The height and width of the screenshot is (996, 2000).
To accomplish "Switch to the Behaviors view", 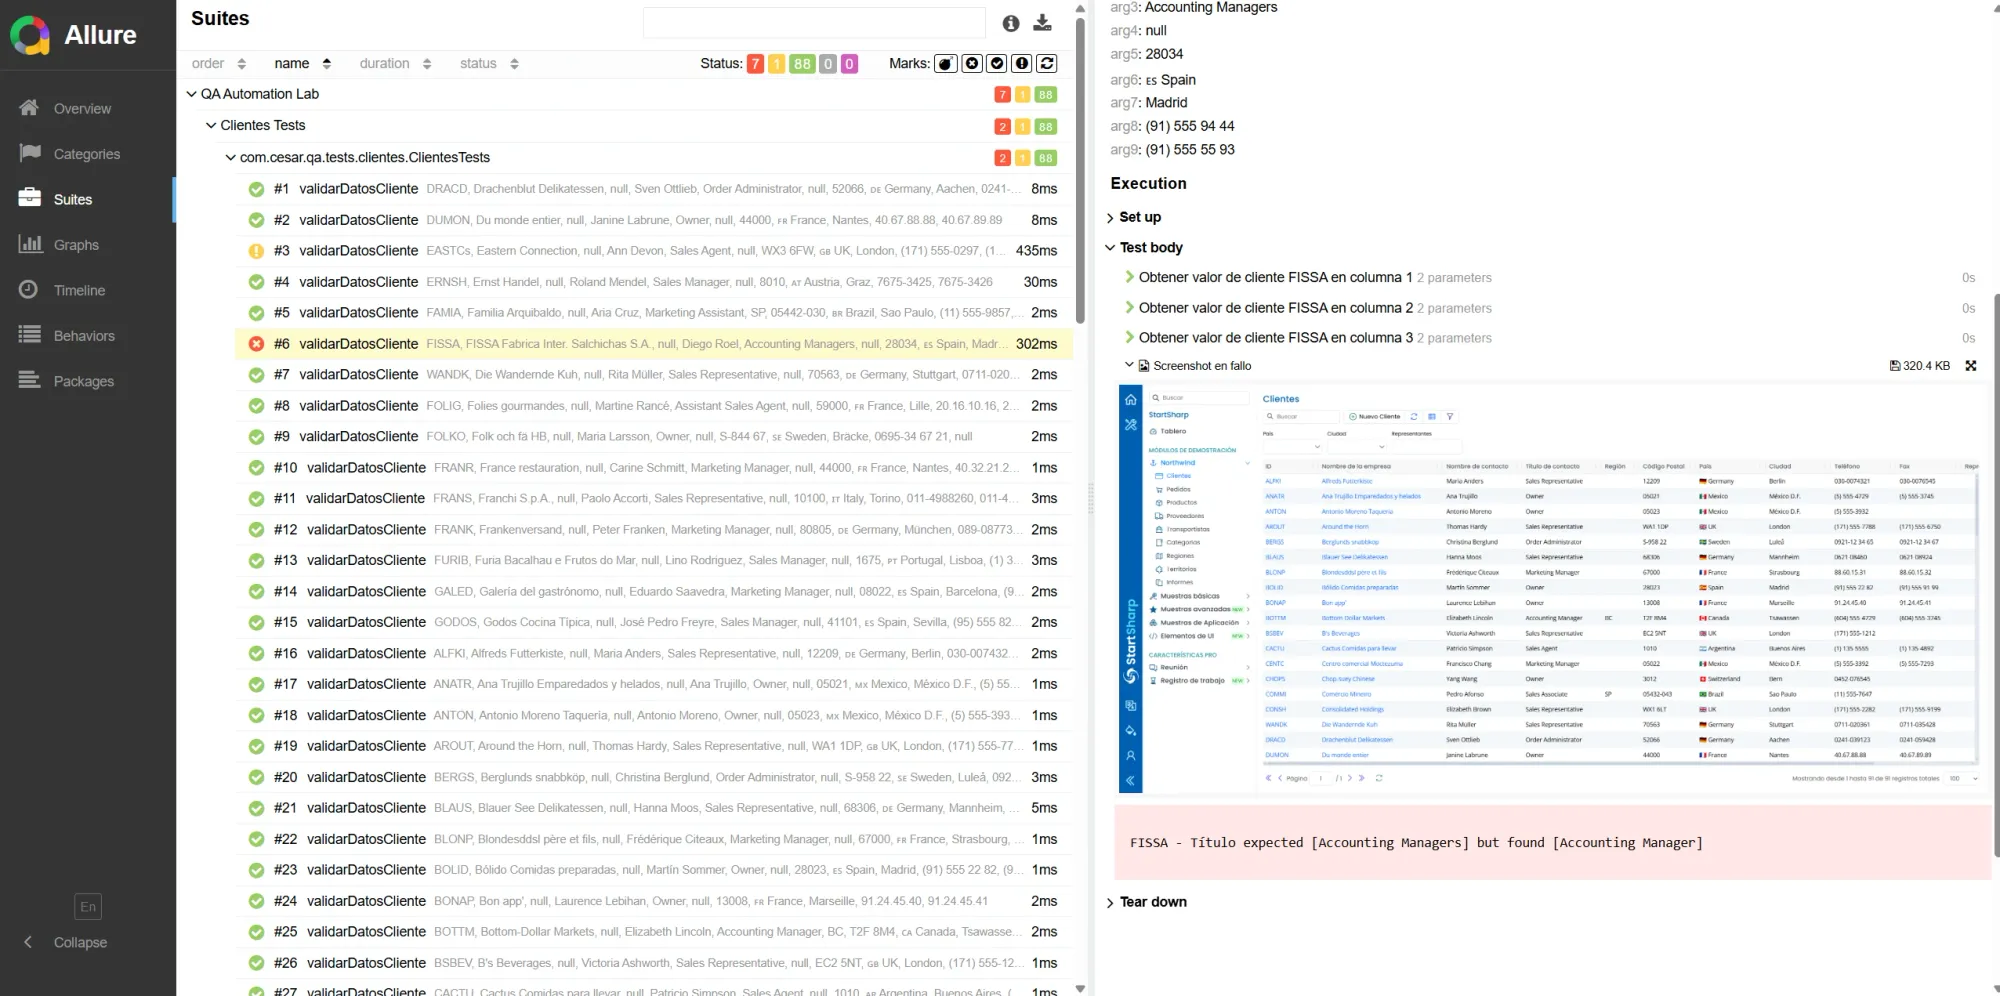I will (x=84, y=335).
